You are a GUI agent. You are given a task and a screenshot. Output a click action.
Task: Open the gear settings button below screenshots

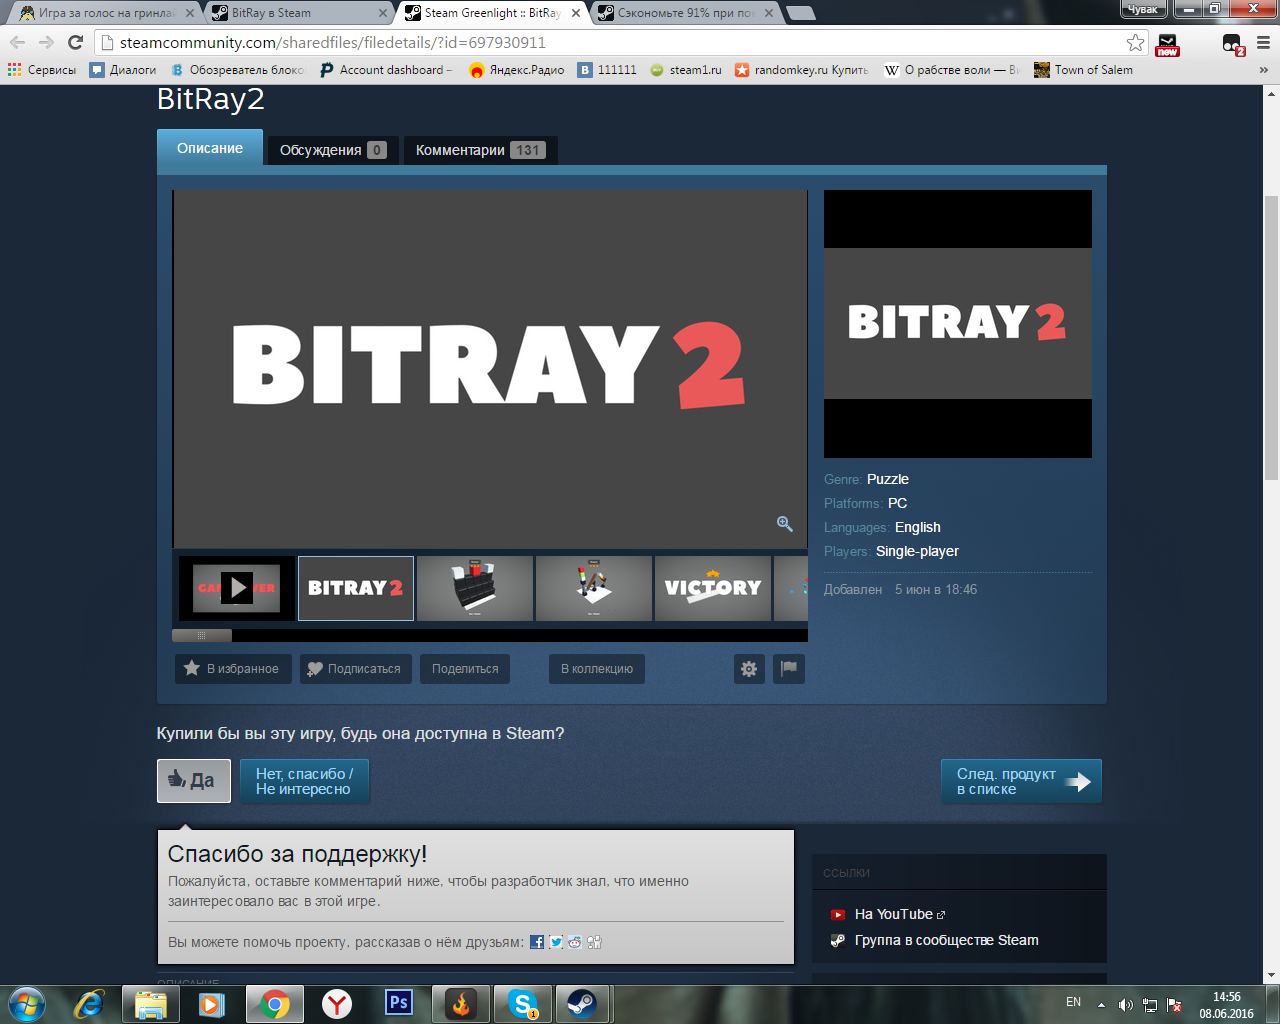(749, 669)
